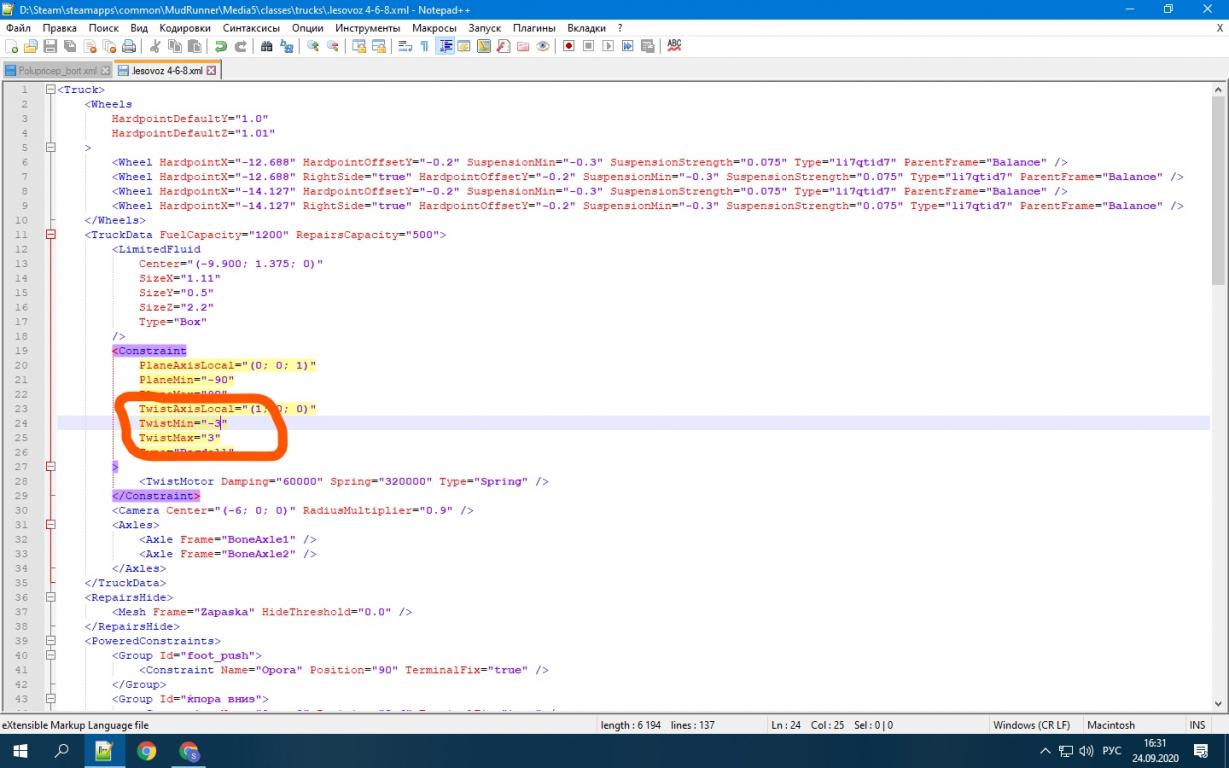
Task: Collapse the Truck node on line 1
Action: (x=50, y=90)
